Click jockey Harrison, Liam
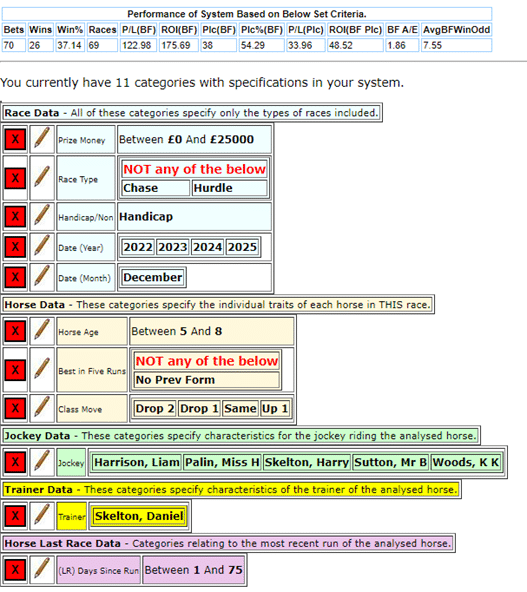 137,462
